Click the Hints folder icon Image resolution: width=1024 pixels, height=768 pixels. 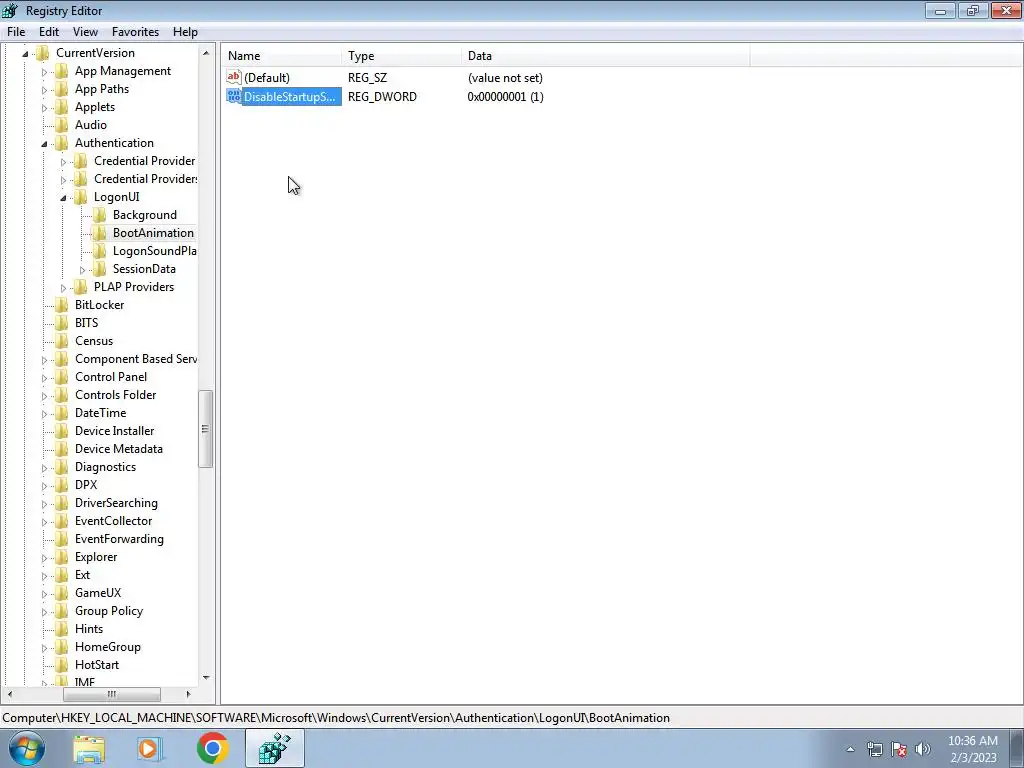pyautogui.click(x=61, y=629)
